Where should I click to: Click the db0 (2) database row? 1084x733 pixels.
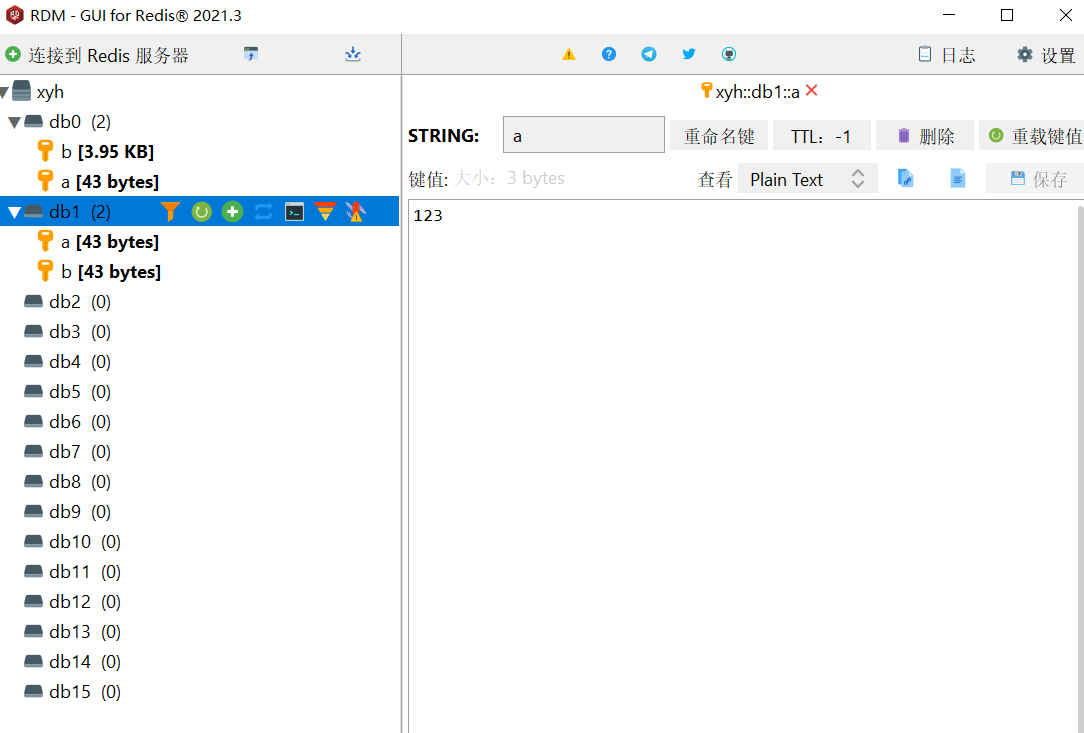click(199, 122)
